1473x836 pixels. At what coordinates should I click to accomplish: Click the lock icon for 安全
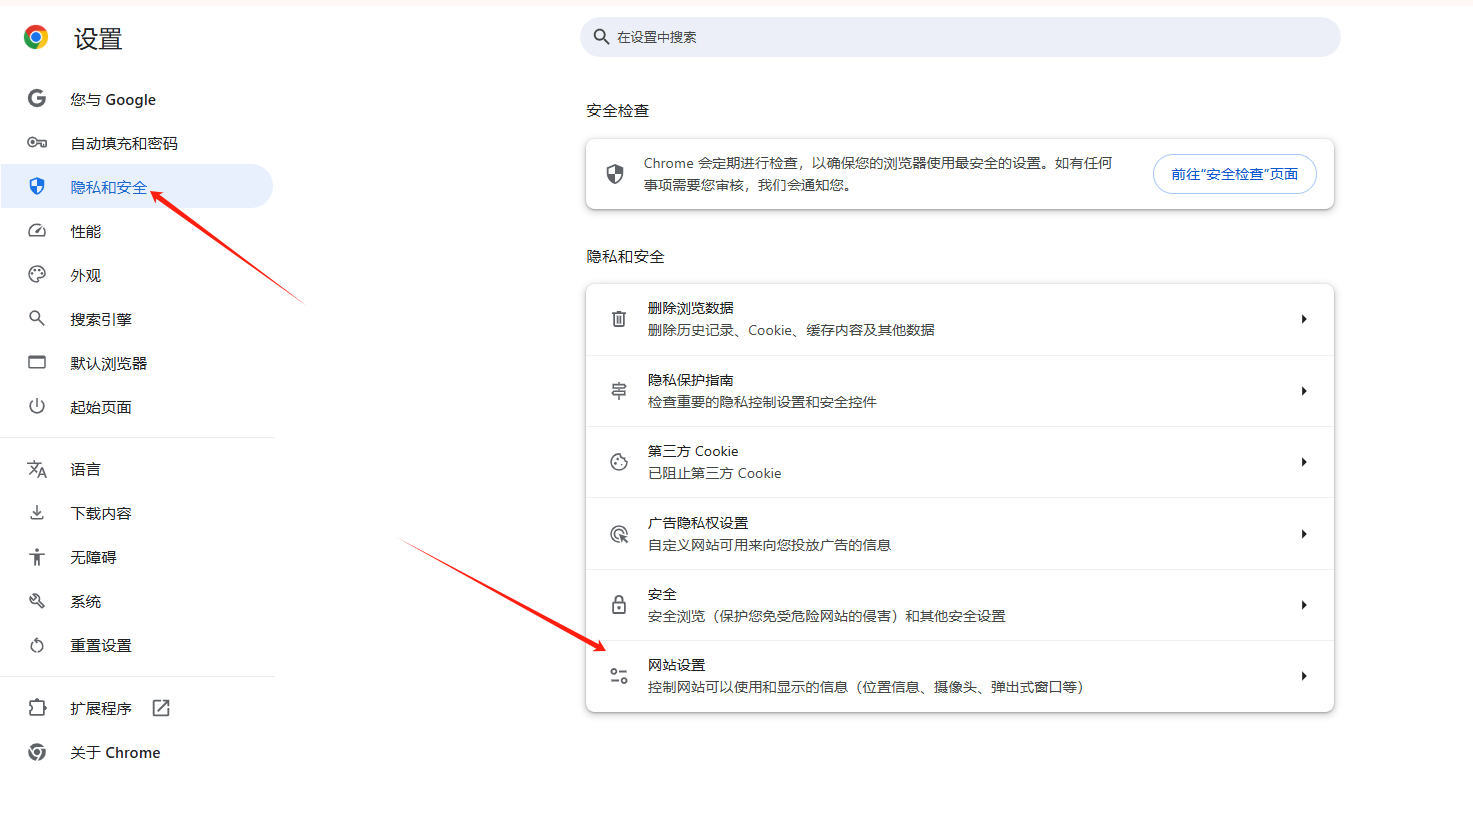619,605
